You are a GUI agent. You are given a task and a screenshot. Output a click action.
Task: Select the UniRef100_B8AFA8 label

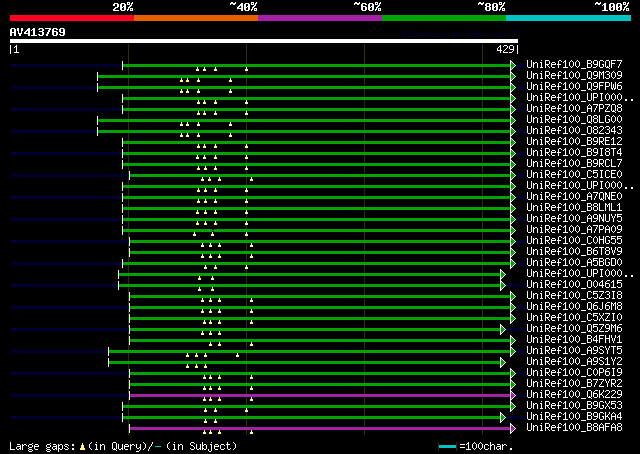coord(574,428)
